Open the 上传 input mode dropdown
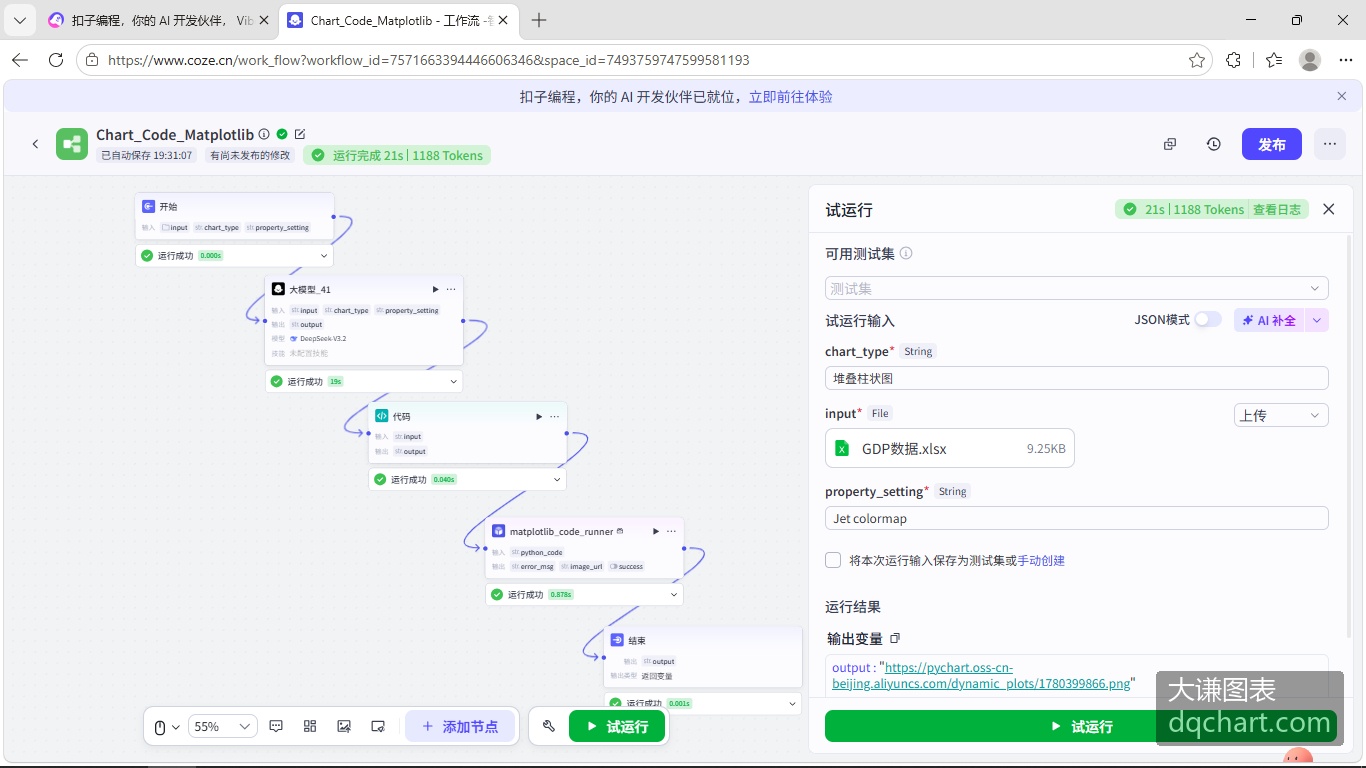Screen dimensions: 1366x768 point(1281,415)
